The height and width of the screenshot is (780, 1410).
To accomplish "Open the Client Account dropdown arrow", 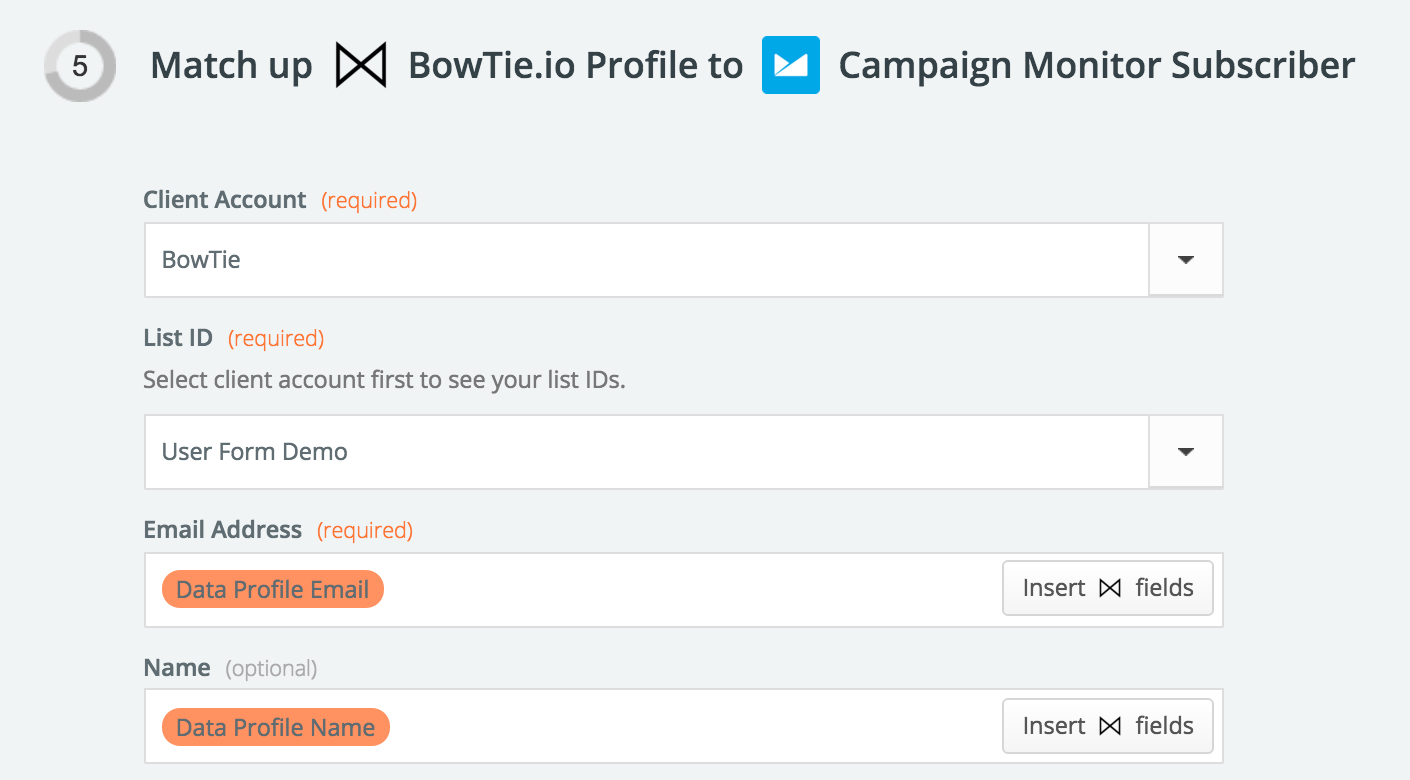I will (1186, 260).
